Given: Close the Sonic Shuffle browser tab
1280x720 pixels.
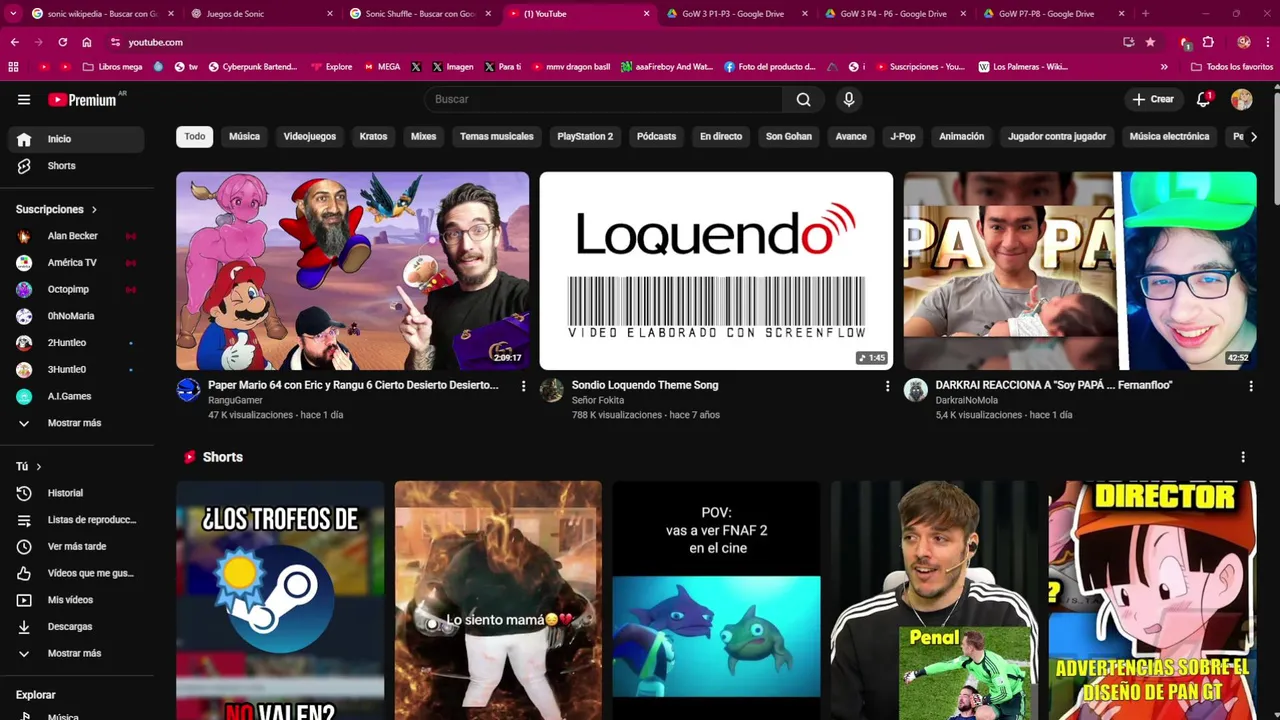Looking at the screenshot, I should click(x=488, y=14).
